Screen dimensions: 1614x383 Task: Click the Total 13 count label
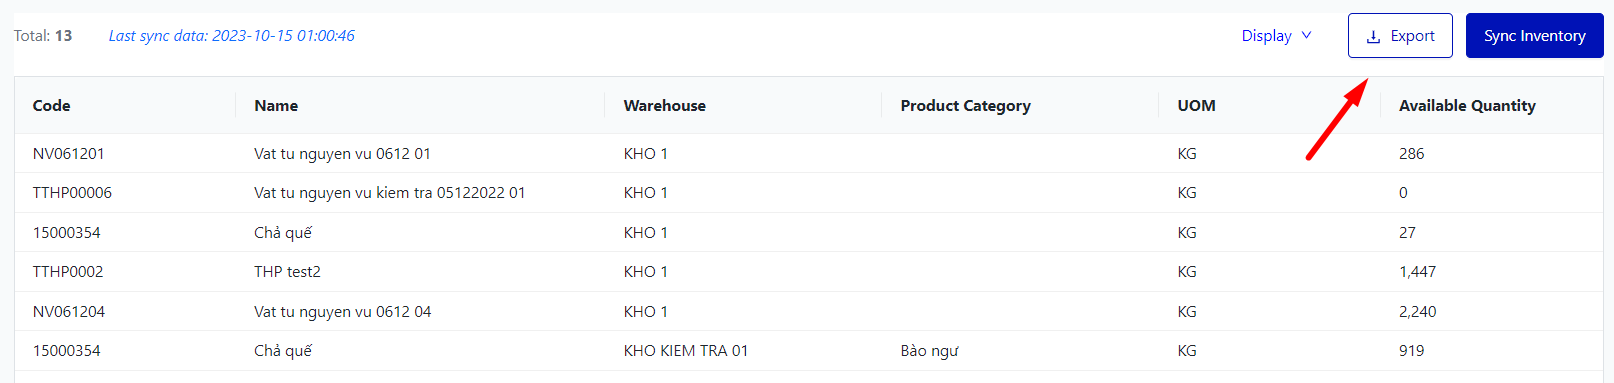click(43, 36)
